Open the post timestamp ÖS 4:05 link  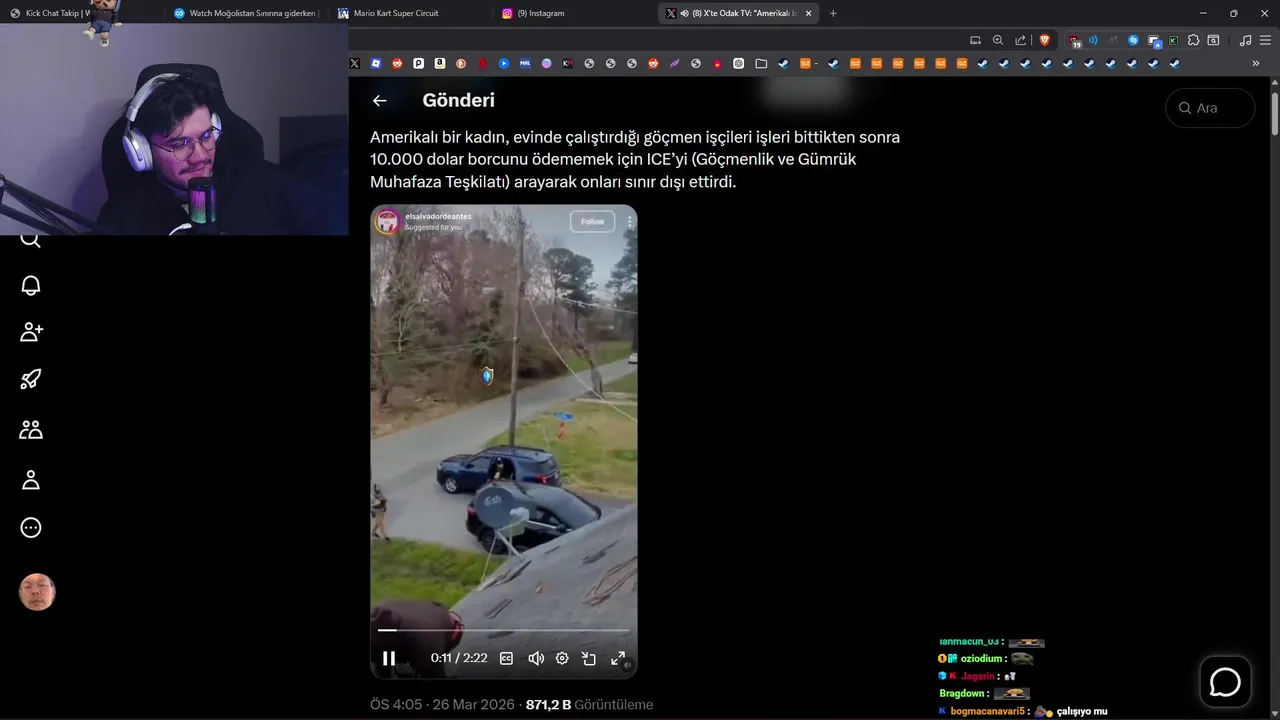click(x=442, y=705)
